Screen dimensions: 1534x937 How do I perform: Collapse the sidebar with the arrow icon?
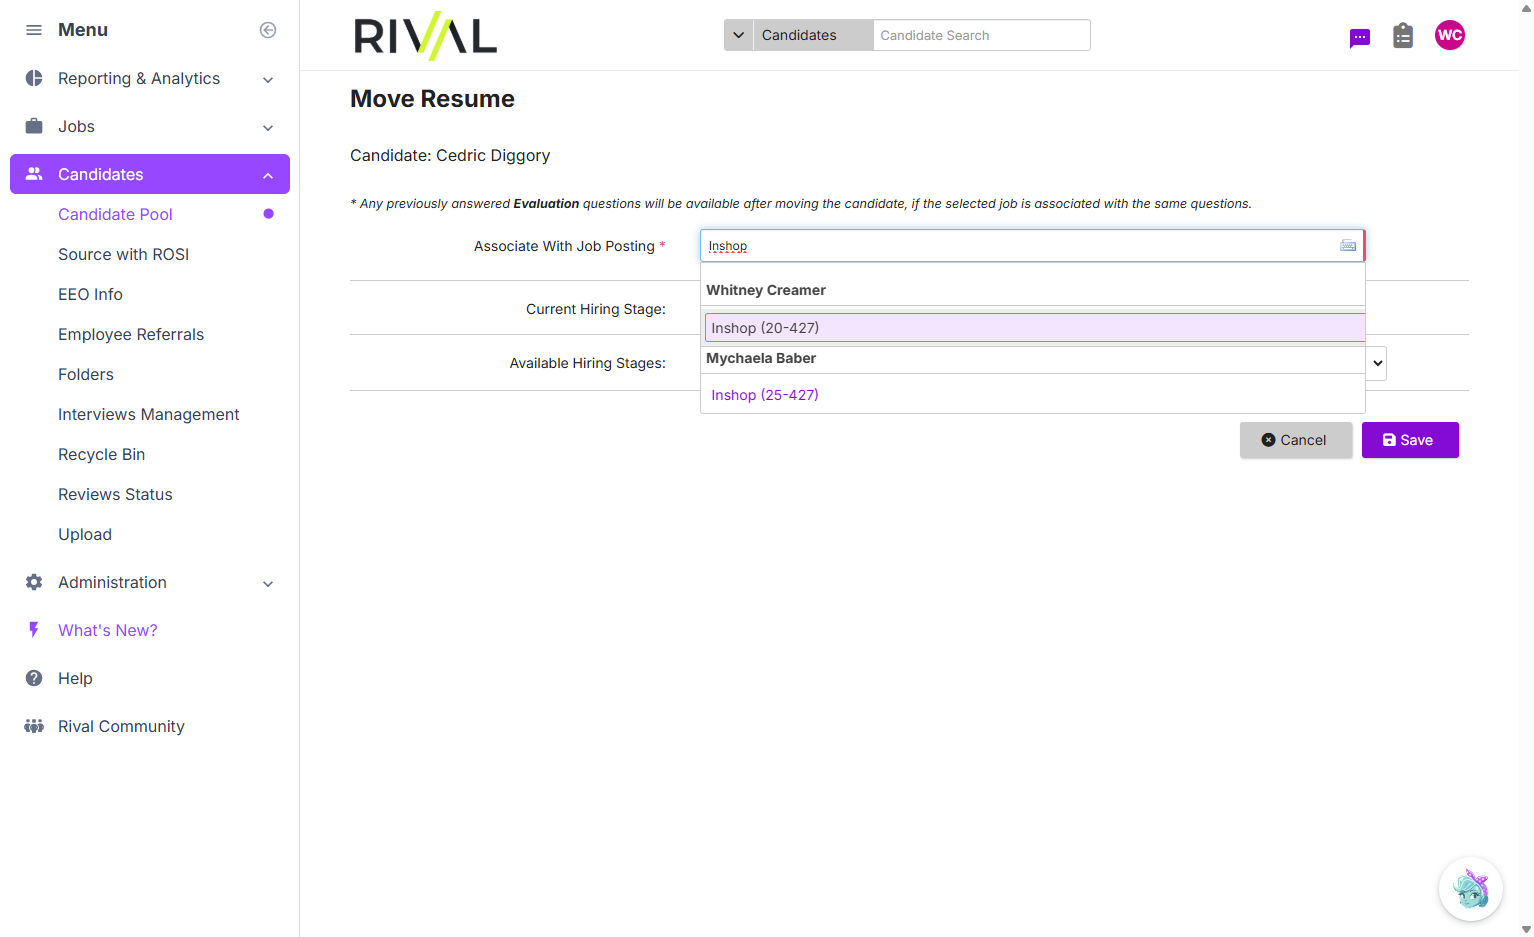(x=268, y=30)
